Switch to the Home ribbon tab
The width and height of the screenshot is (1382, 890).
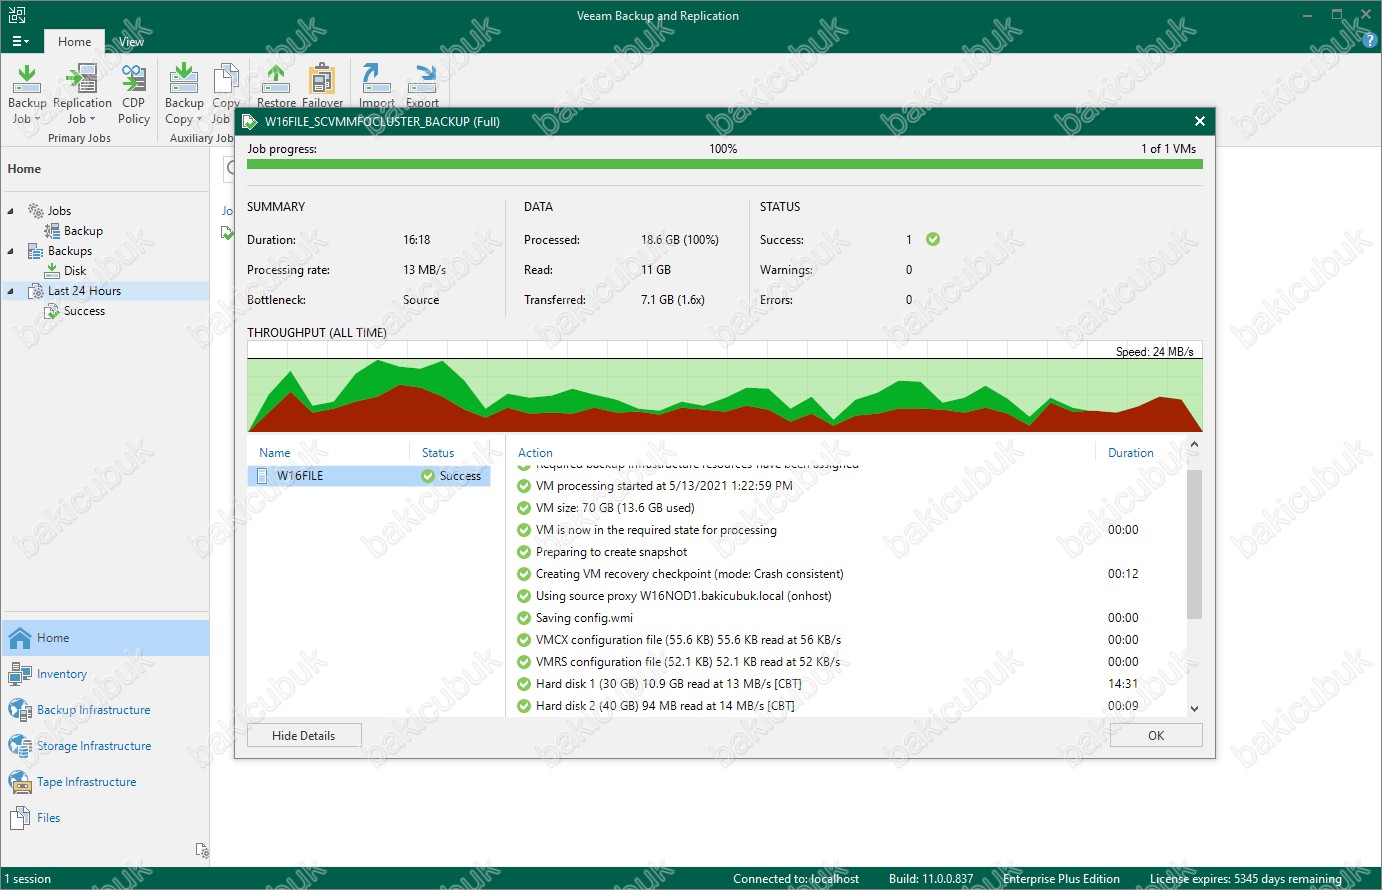pyautogui.click(x=75, y=42)
